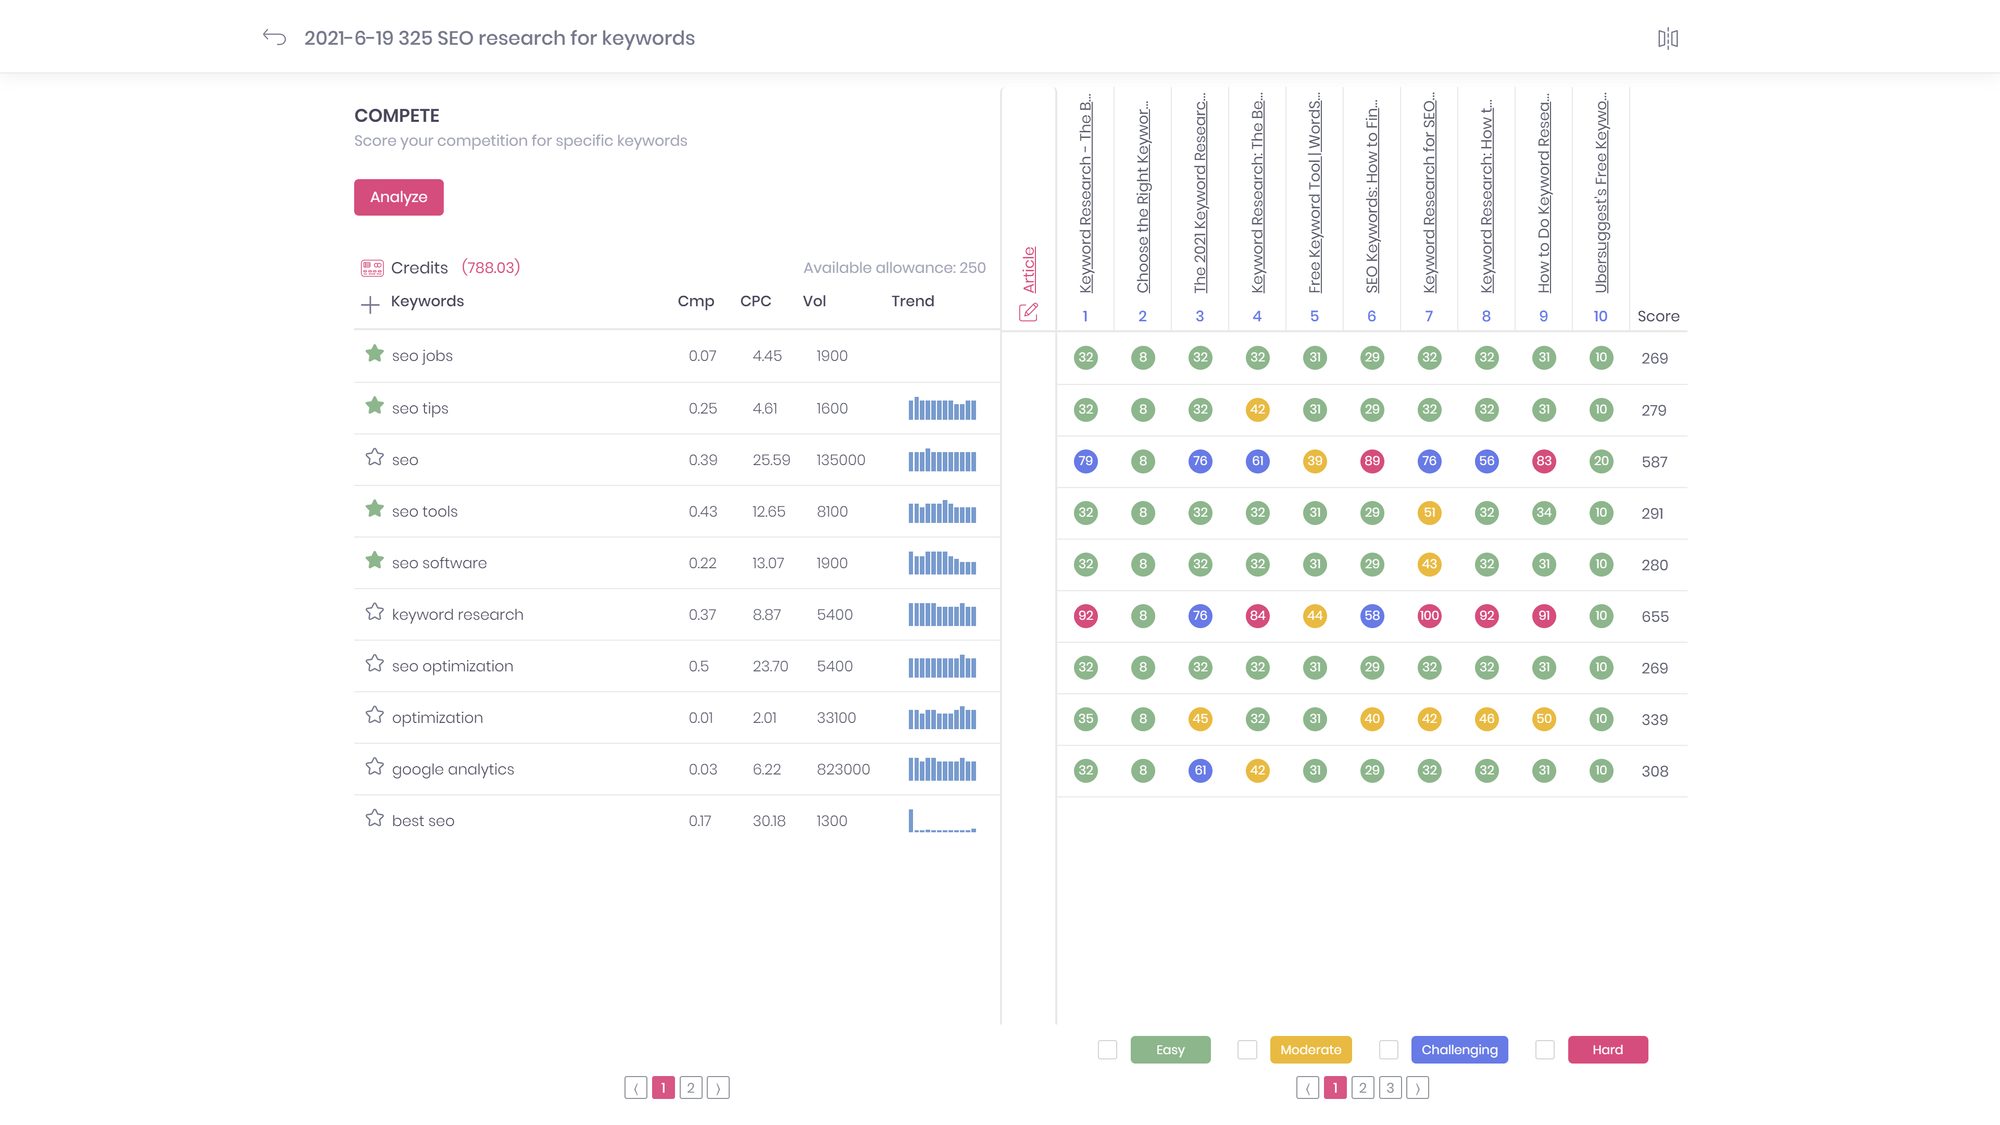The image size is (2000, 1125).
Task: Go to articles page 3
Action: pos(1390,1088)
